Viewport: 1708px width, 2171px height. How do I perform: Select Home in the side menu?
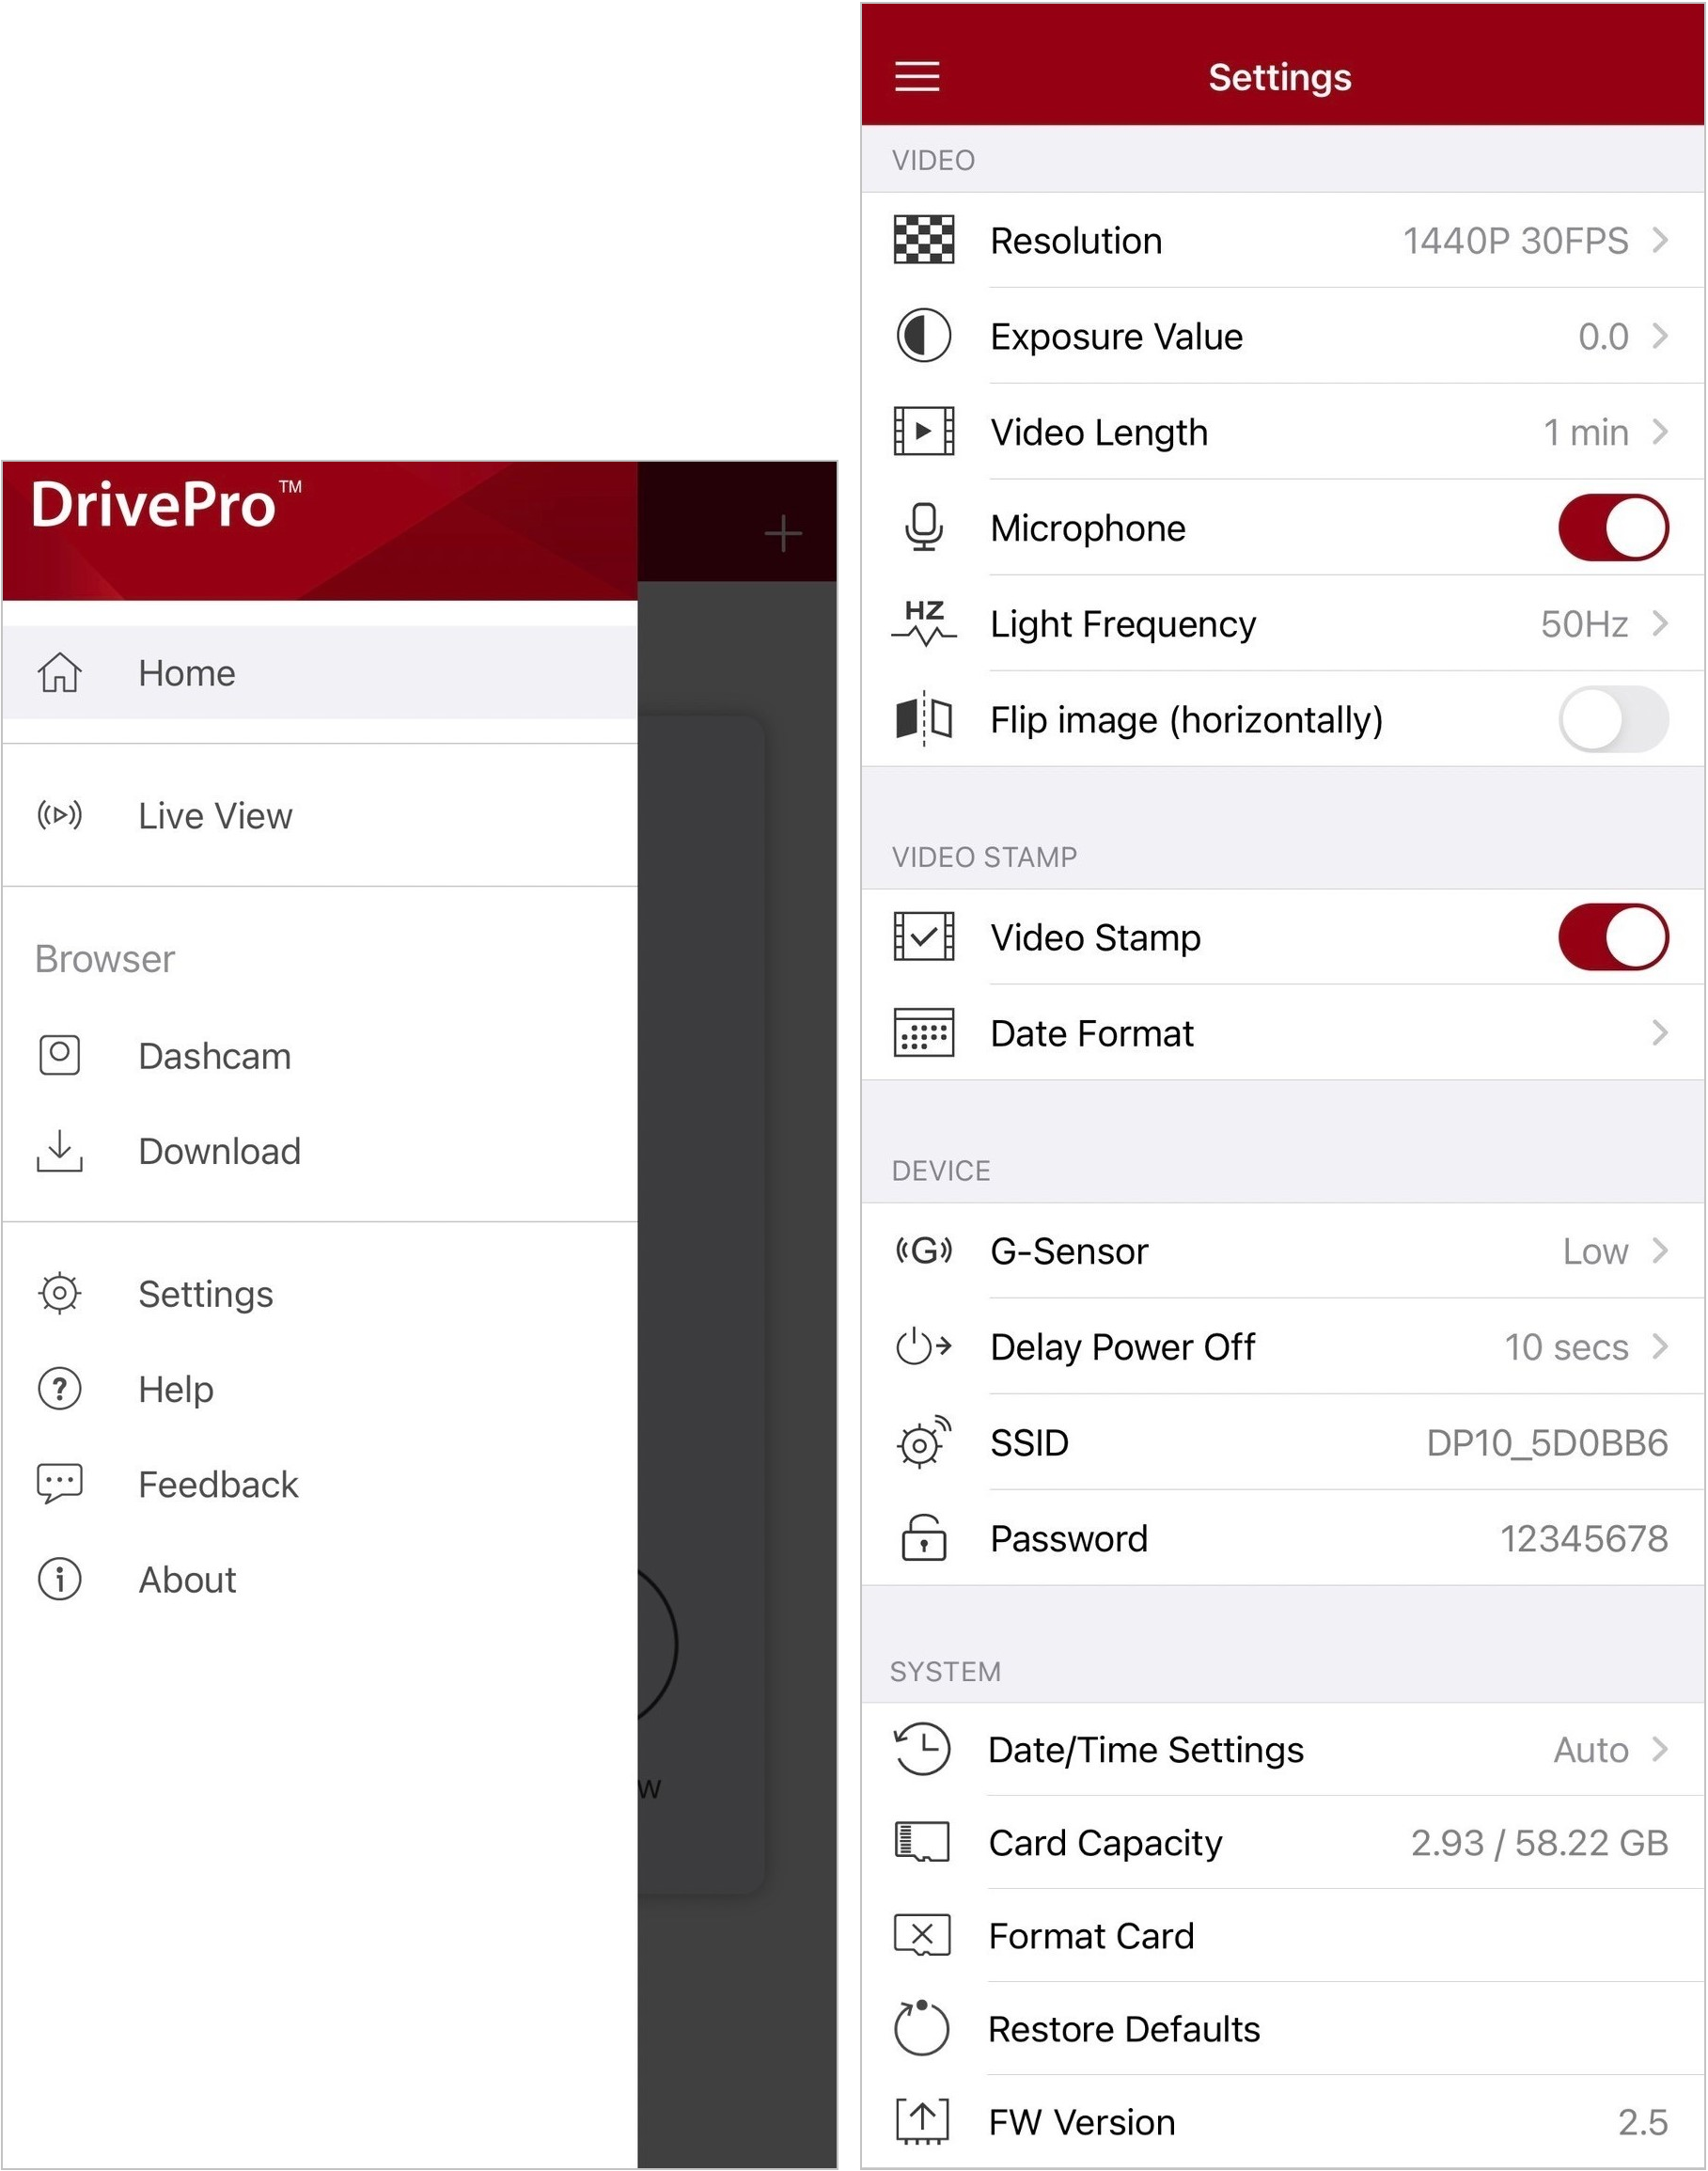click(x=320, y=673)
